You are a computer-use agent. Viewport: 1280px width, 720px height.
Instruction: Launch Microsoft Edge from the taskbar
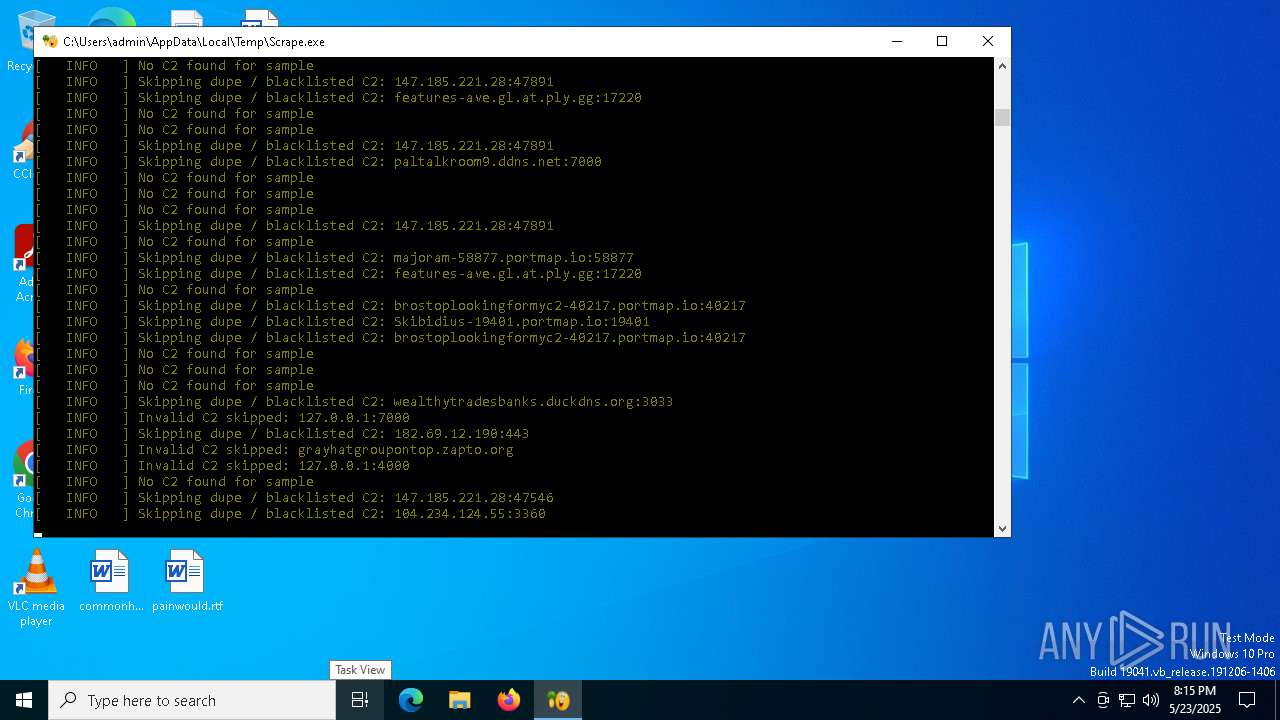(x=411, y=700)
